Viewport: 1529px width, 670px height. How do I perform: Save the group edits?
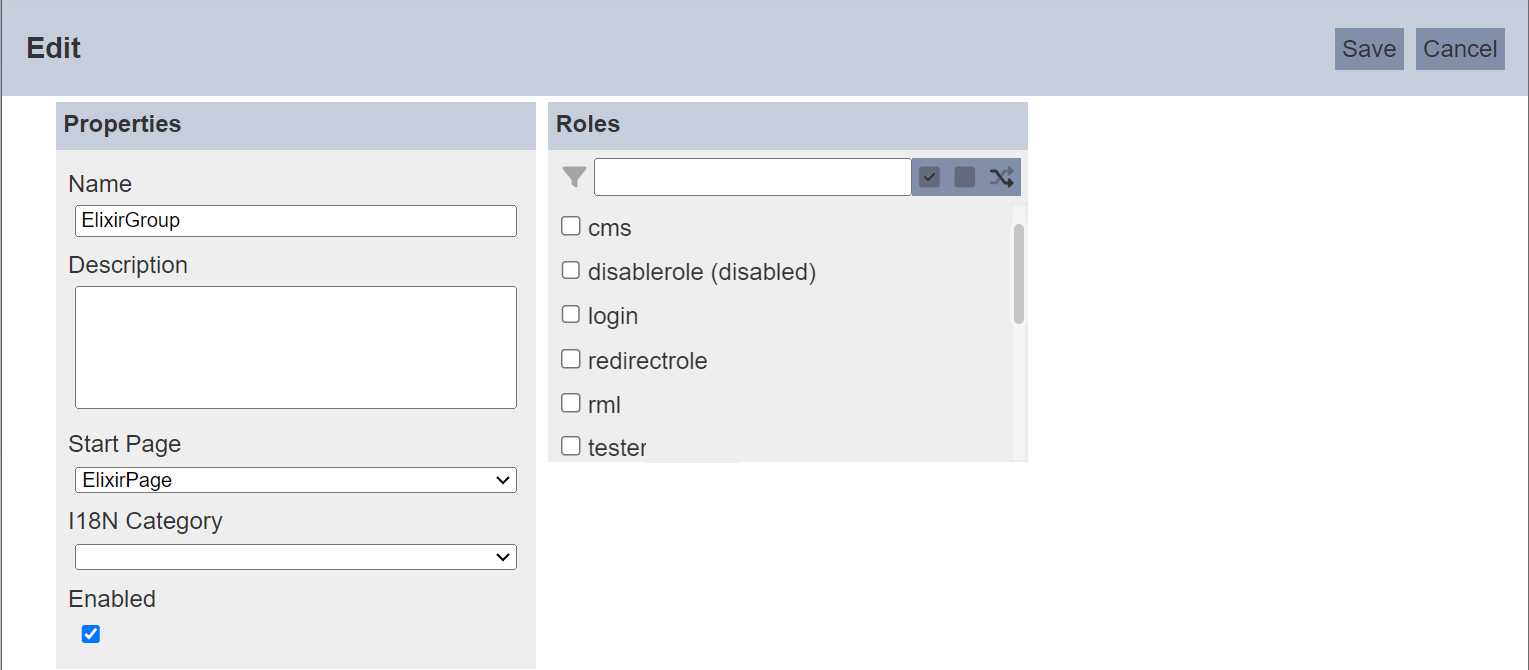pyautogui.click(x=1369, y=49)
